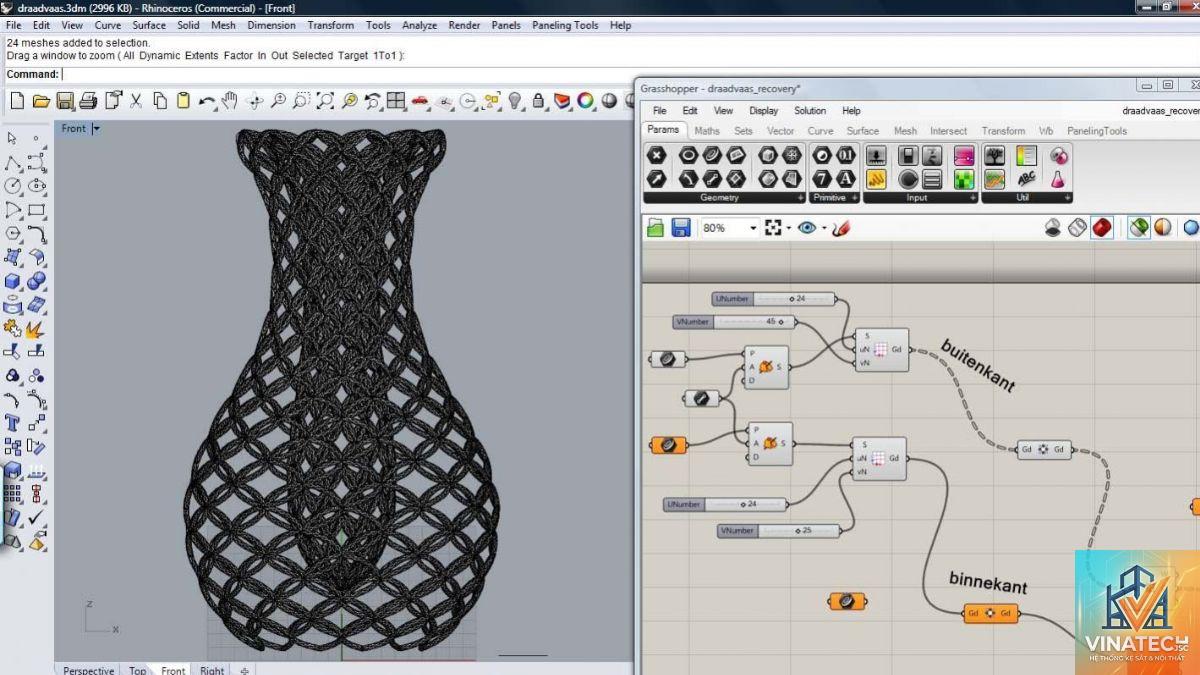
Task: Adjust the VNumber slider set to 25
Action: (780, 530)
